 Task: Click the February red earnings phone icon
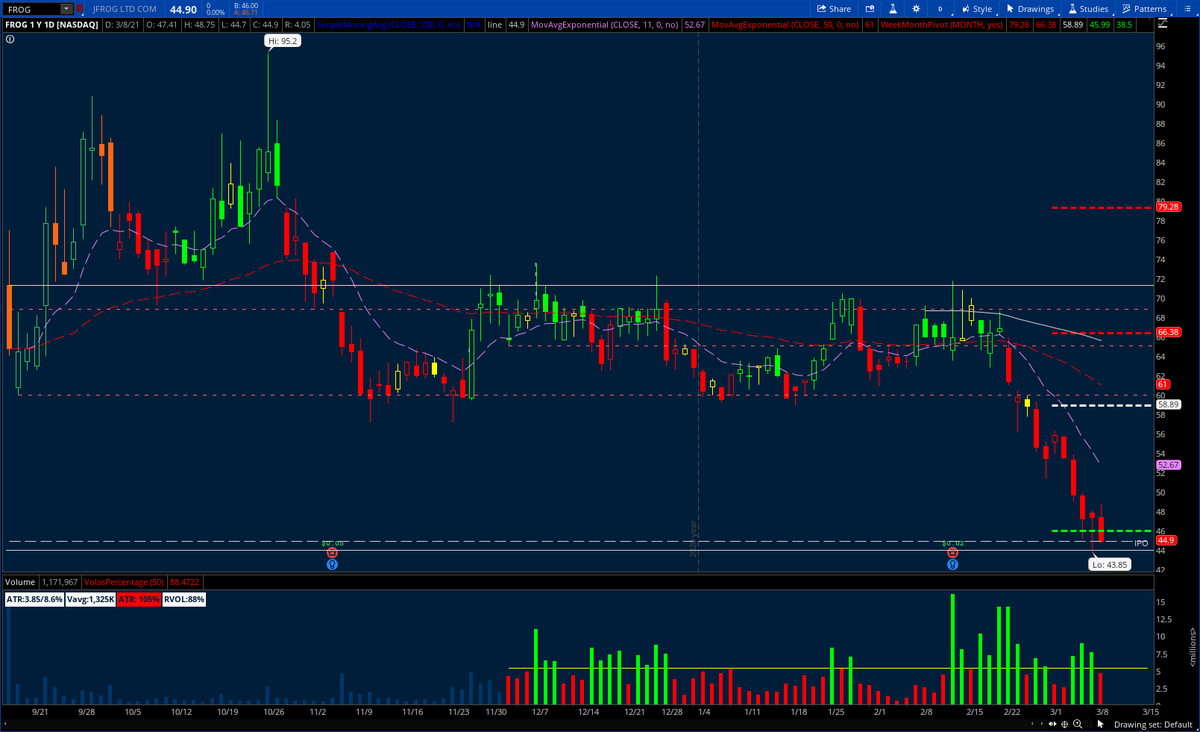953,552
